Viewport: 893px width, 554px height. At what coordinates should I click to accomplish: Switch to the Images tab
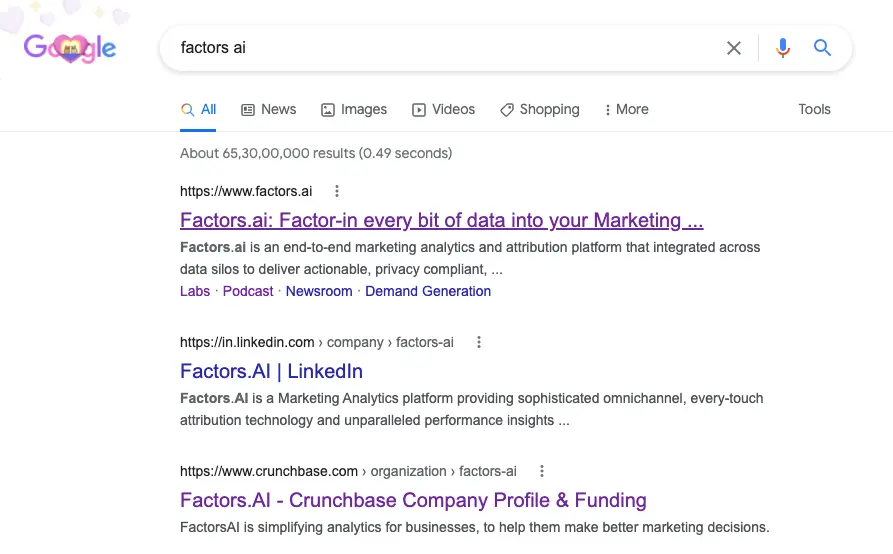pyautogui.click(x=354, y=109)
